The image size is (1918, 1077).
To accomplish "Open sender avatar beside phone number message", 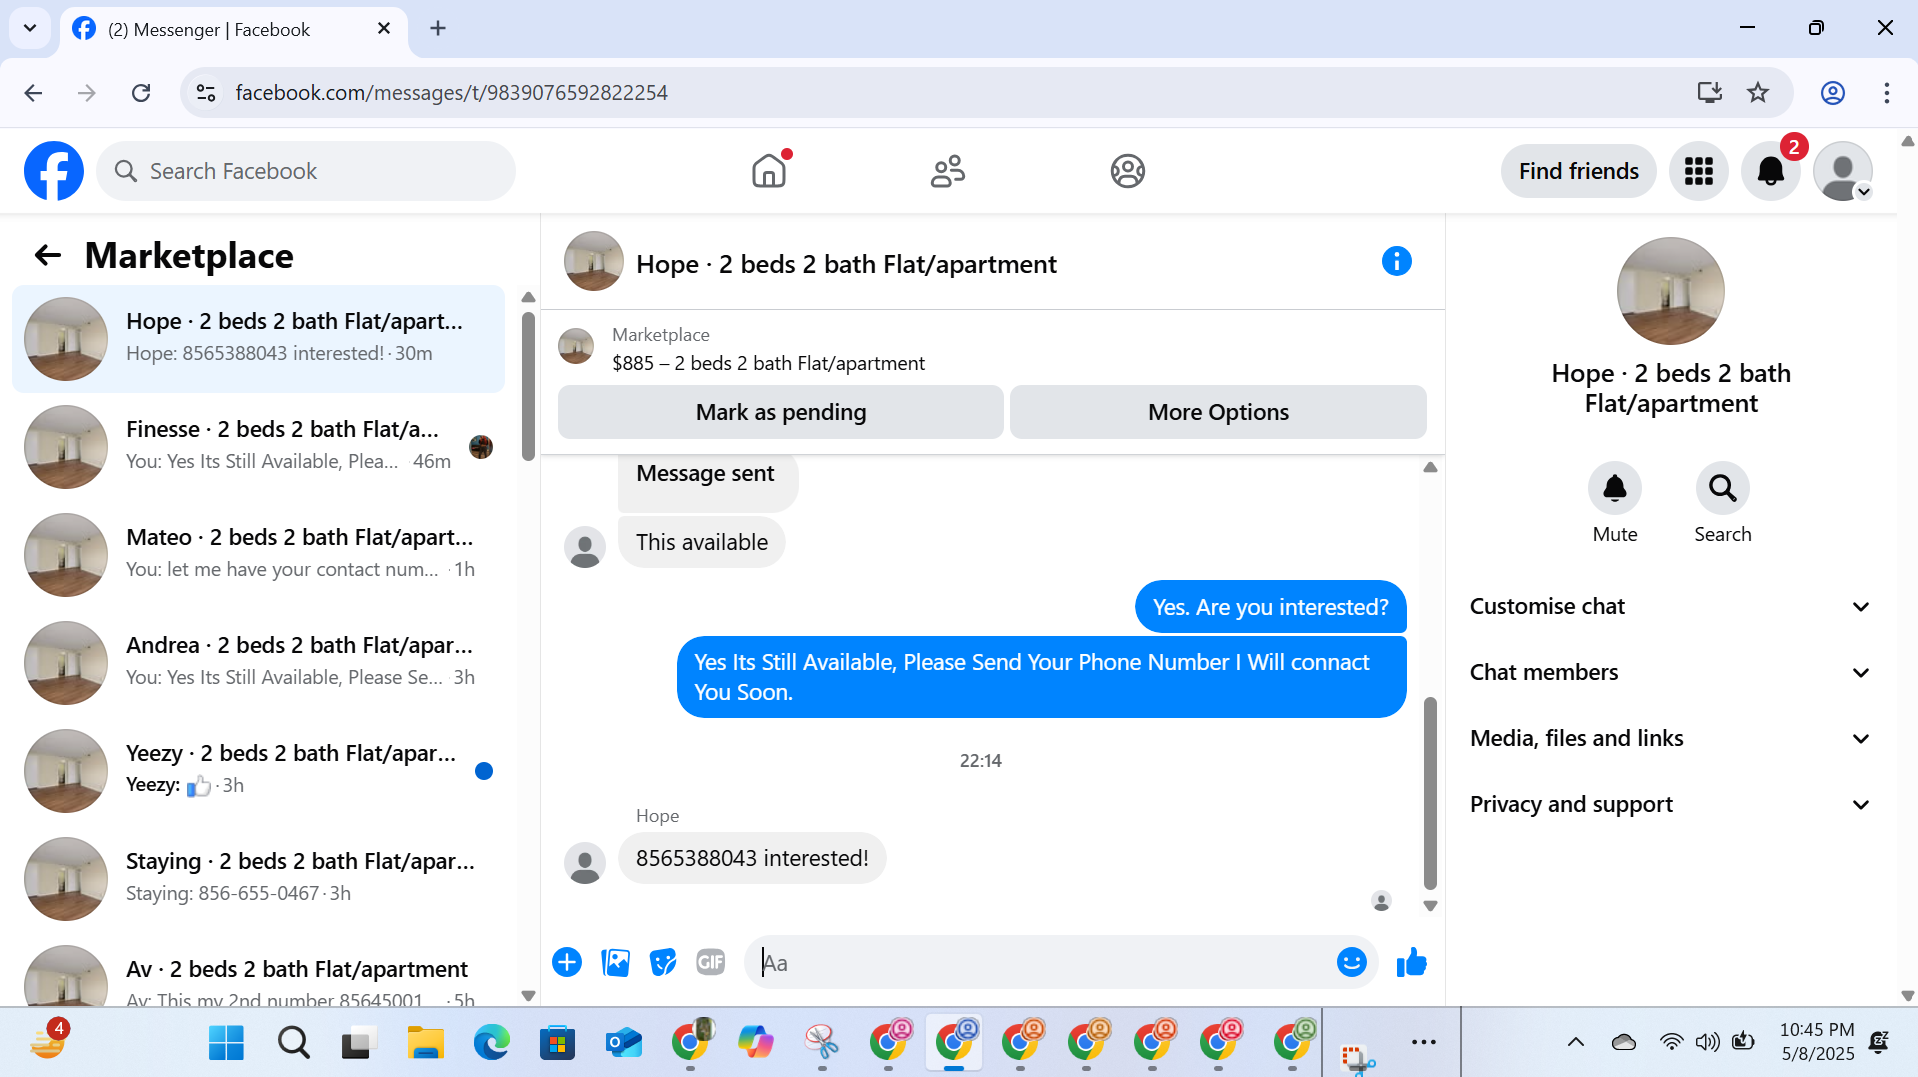I will pos(585,863).
